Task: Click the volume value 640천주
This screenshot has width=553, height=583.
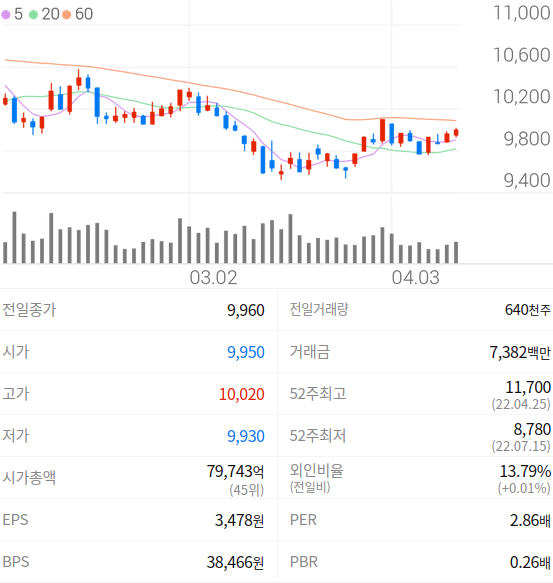Action: (x=528, y=310)
